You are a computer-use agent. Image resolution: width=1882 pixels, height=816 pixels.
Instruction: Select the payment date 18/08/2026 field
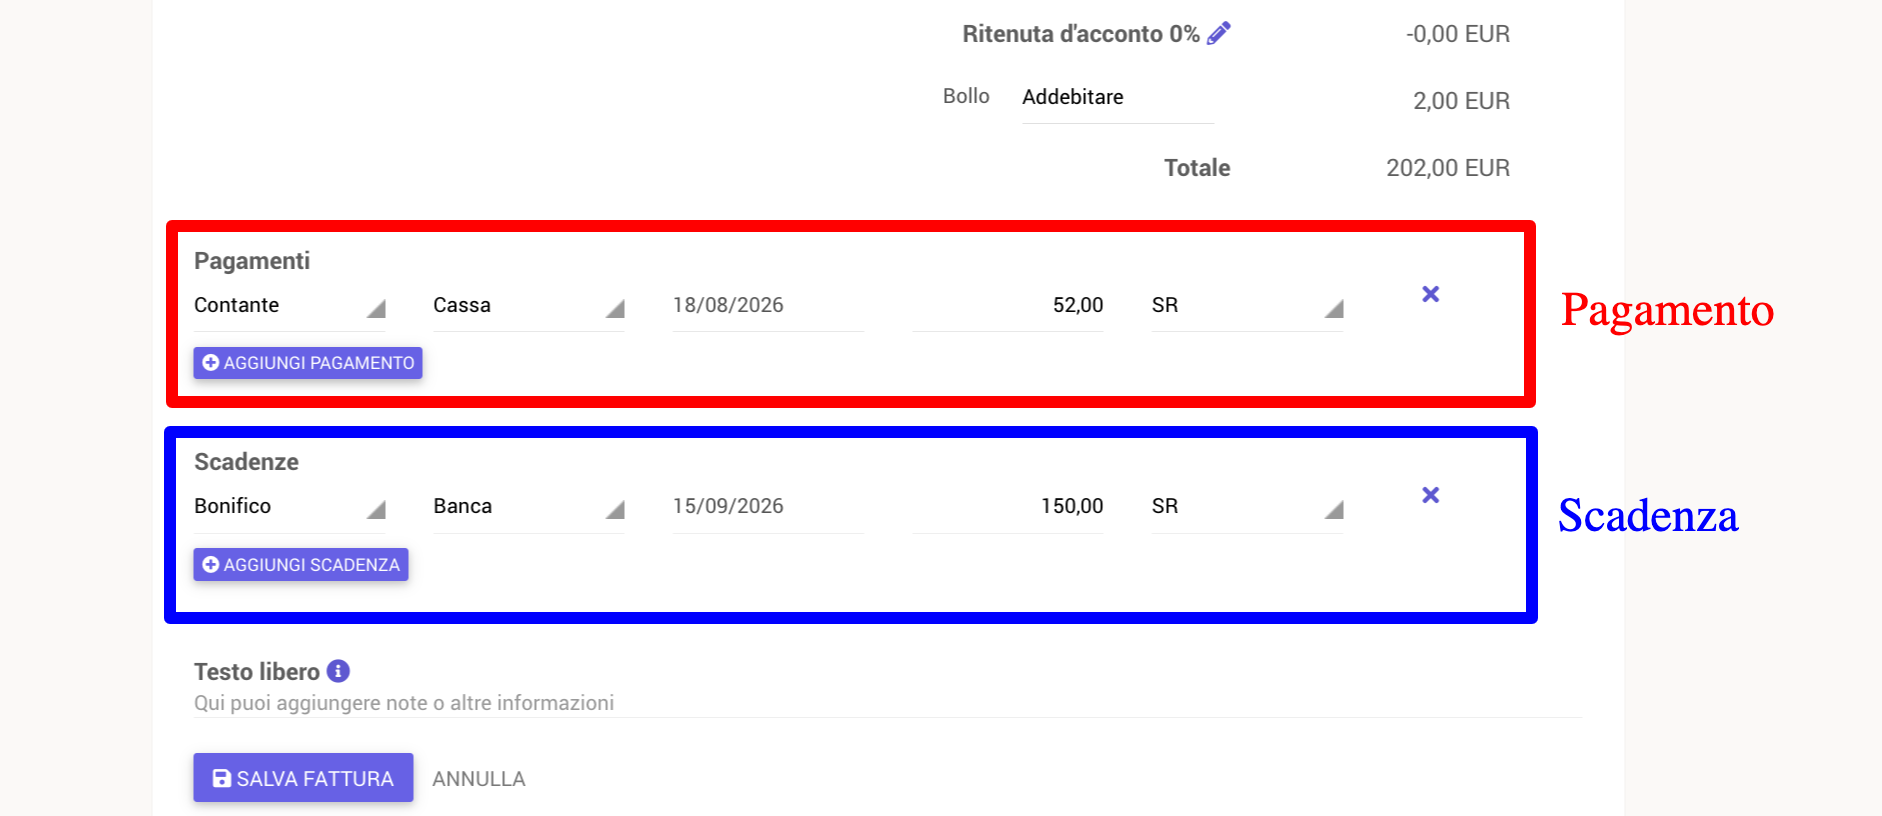tap(768, 306)
